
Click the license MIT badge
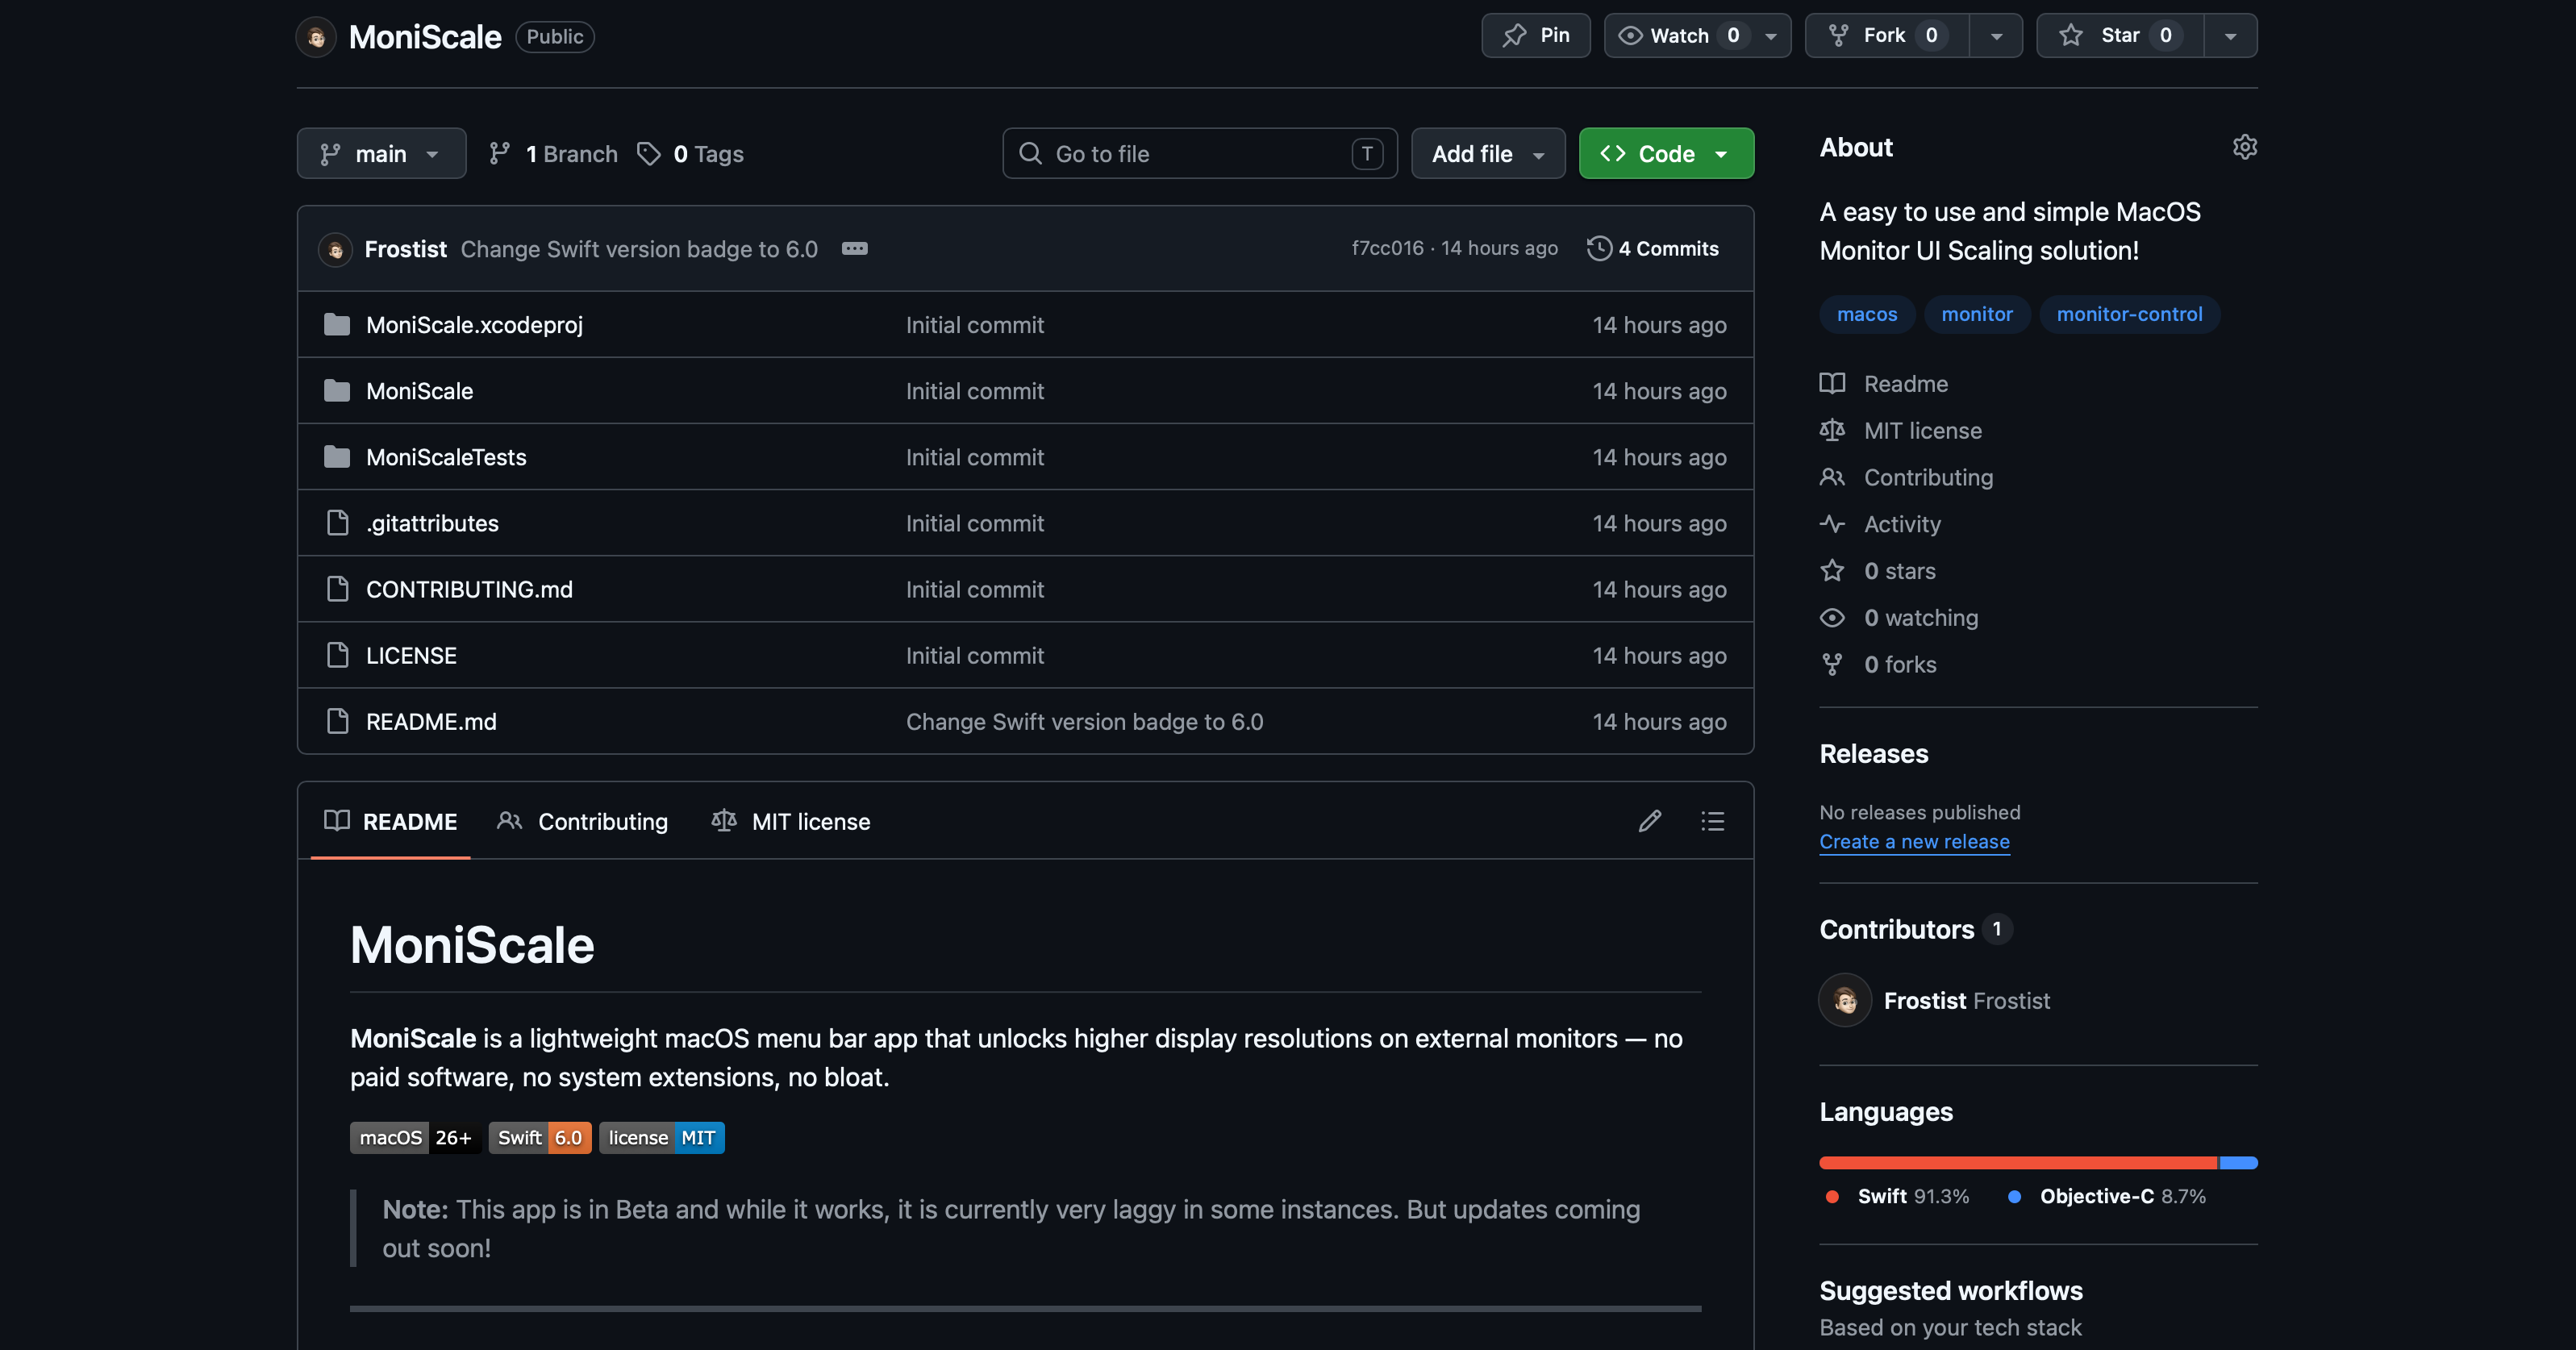point(662,1138)
